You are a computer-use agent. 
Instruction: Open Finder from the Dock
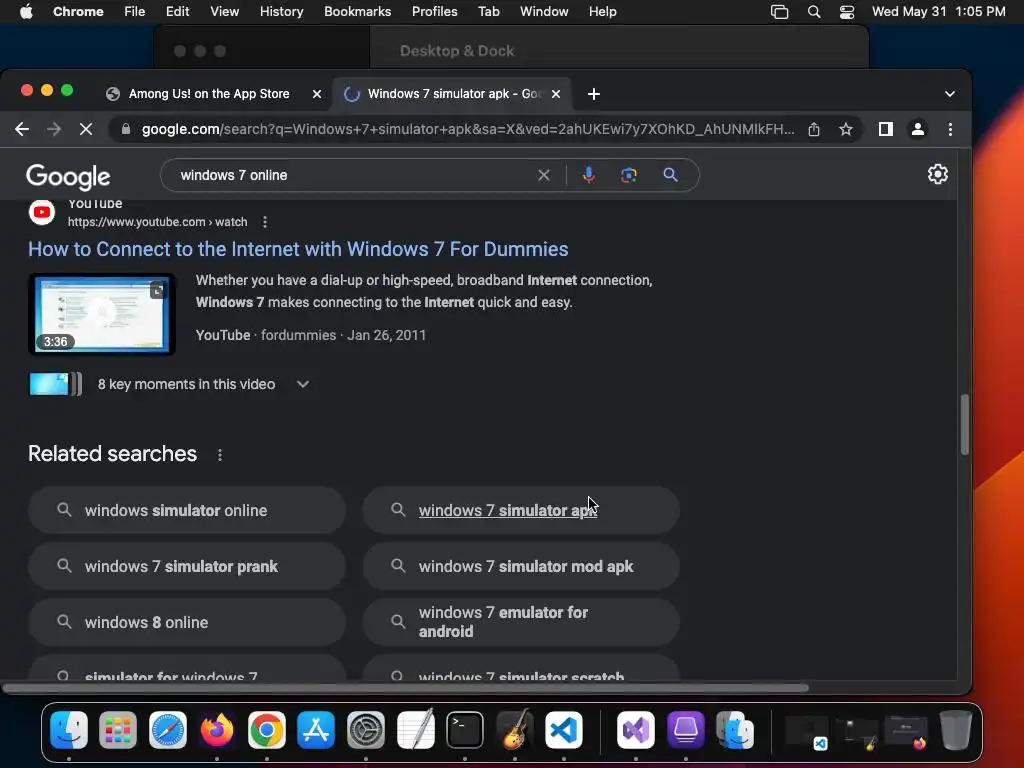point(69,730)
